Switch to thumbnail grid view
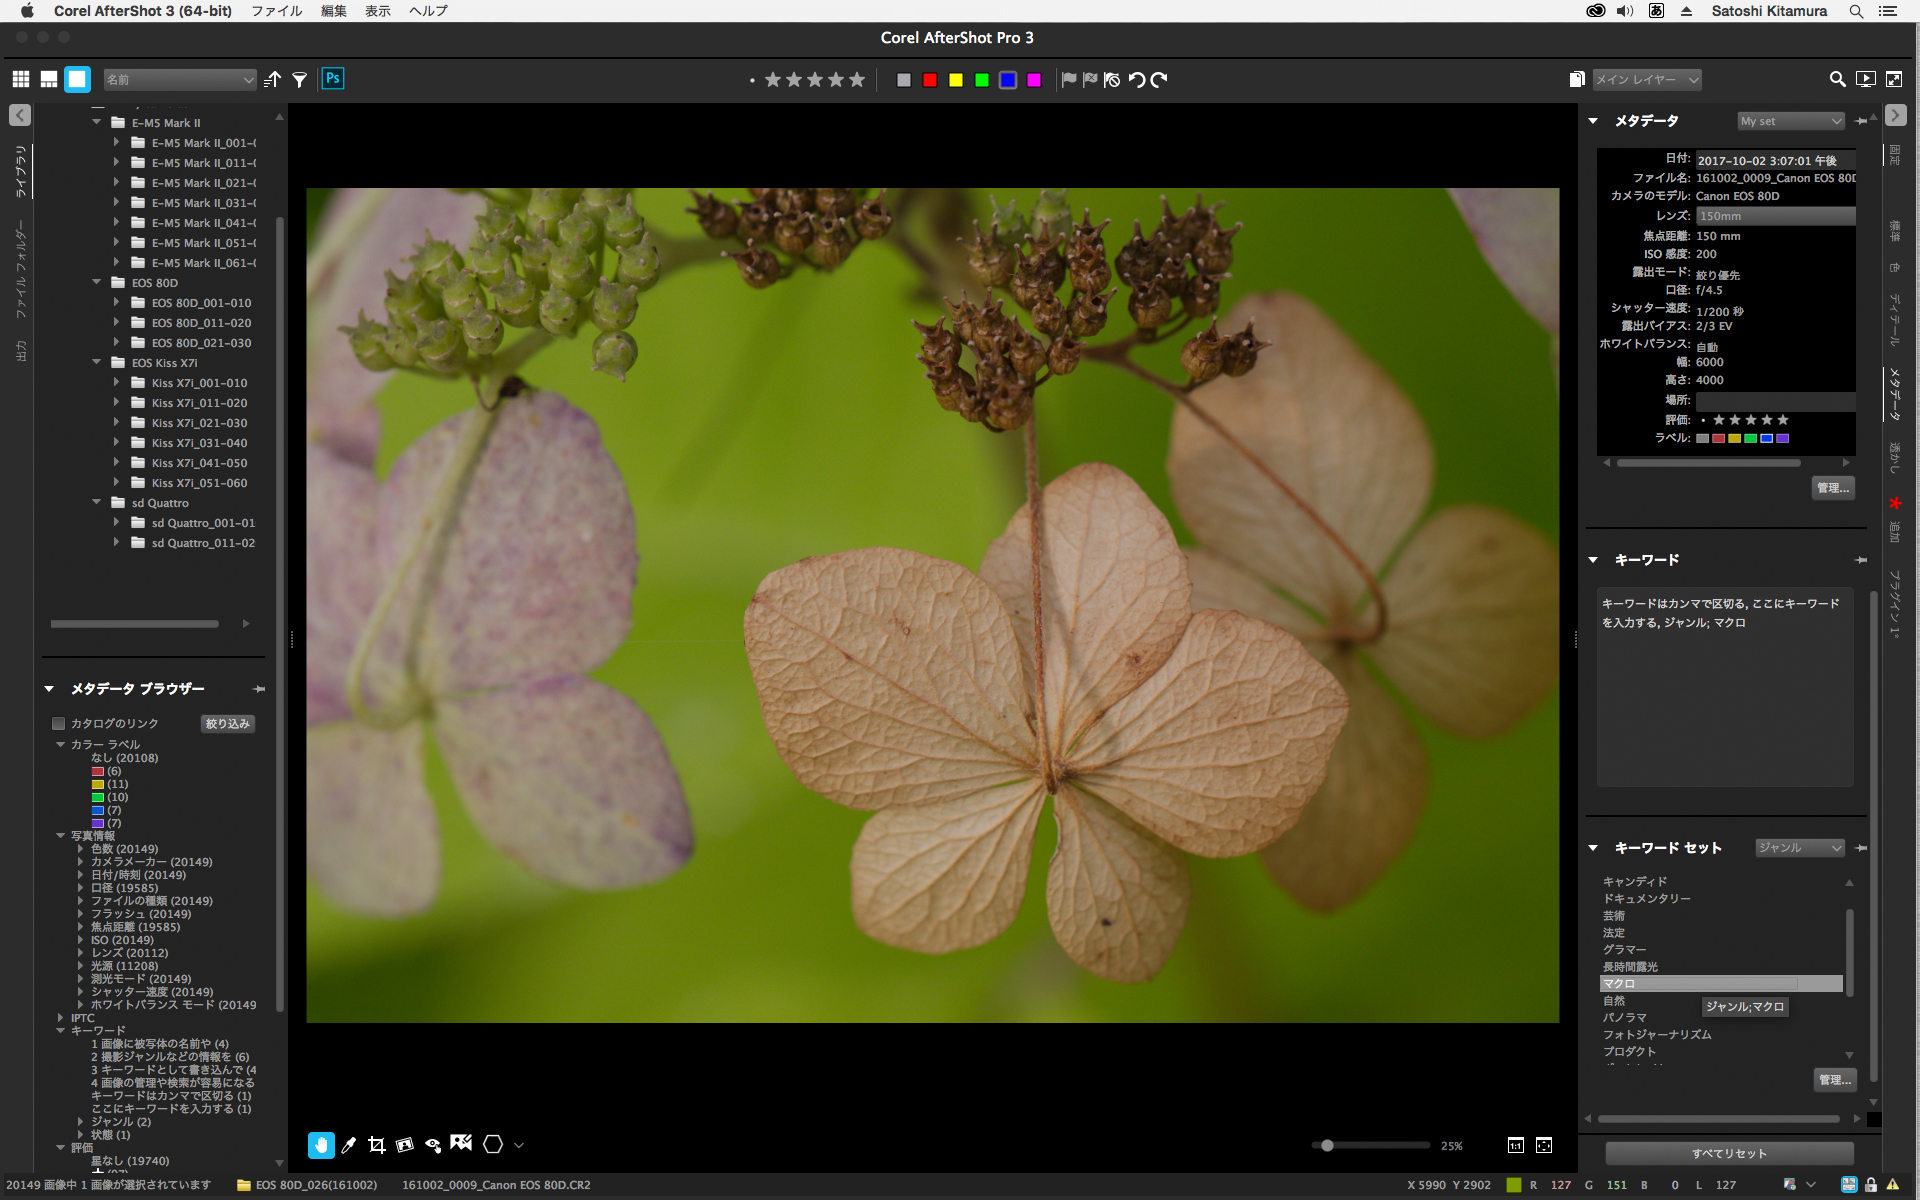This screenshot has height=1200, width=1920. [21, 80]
